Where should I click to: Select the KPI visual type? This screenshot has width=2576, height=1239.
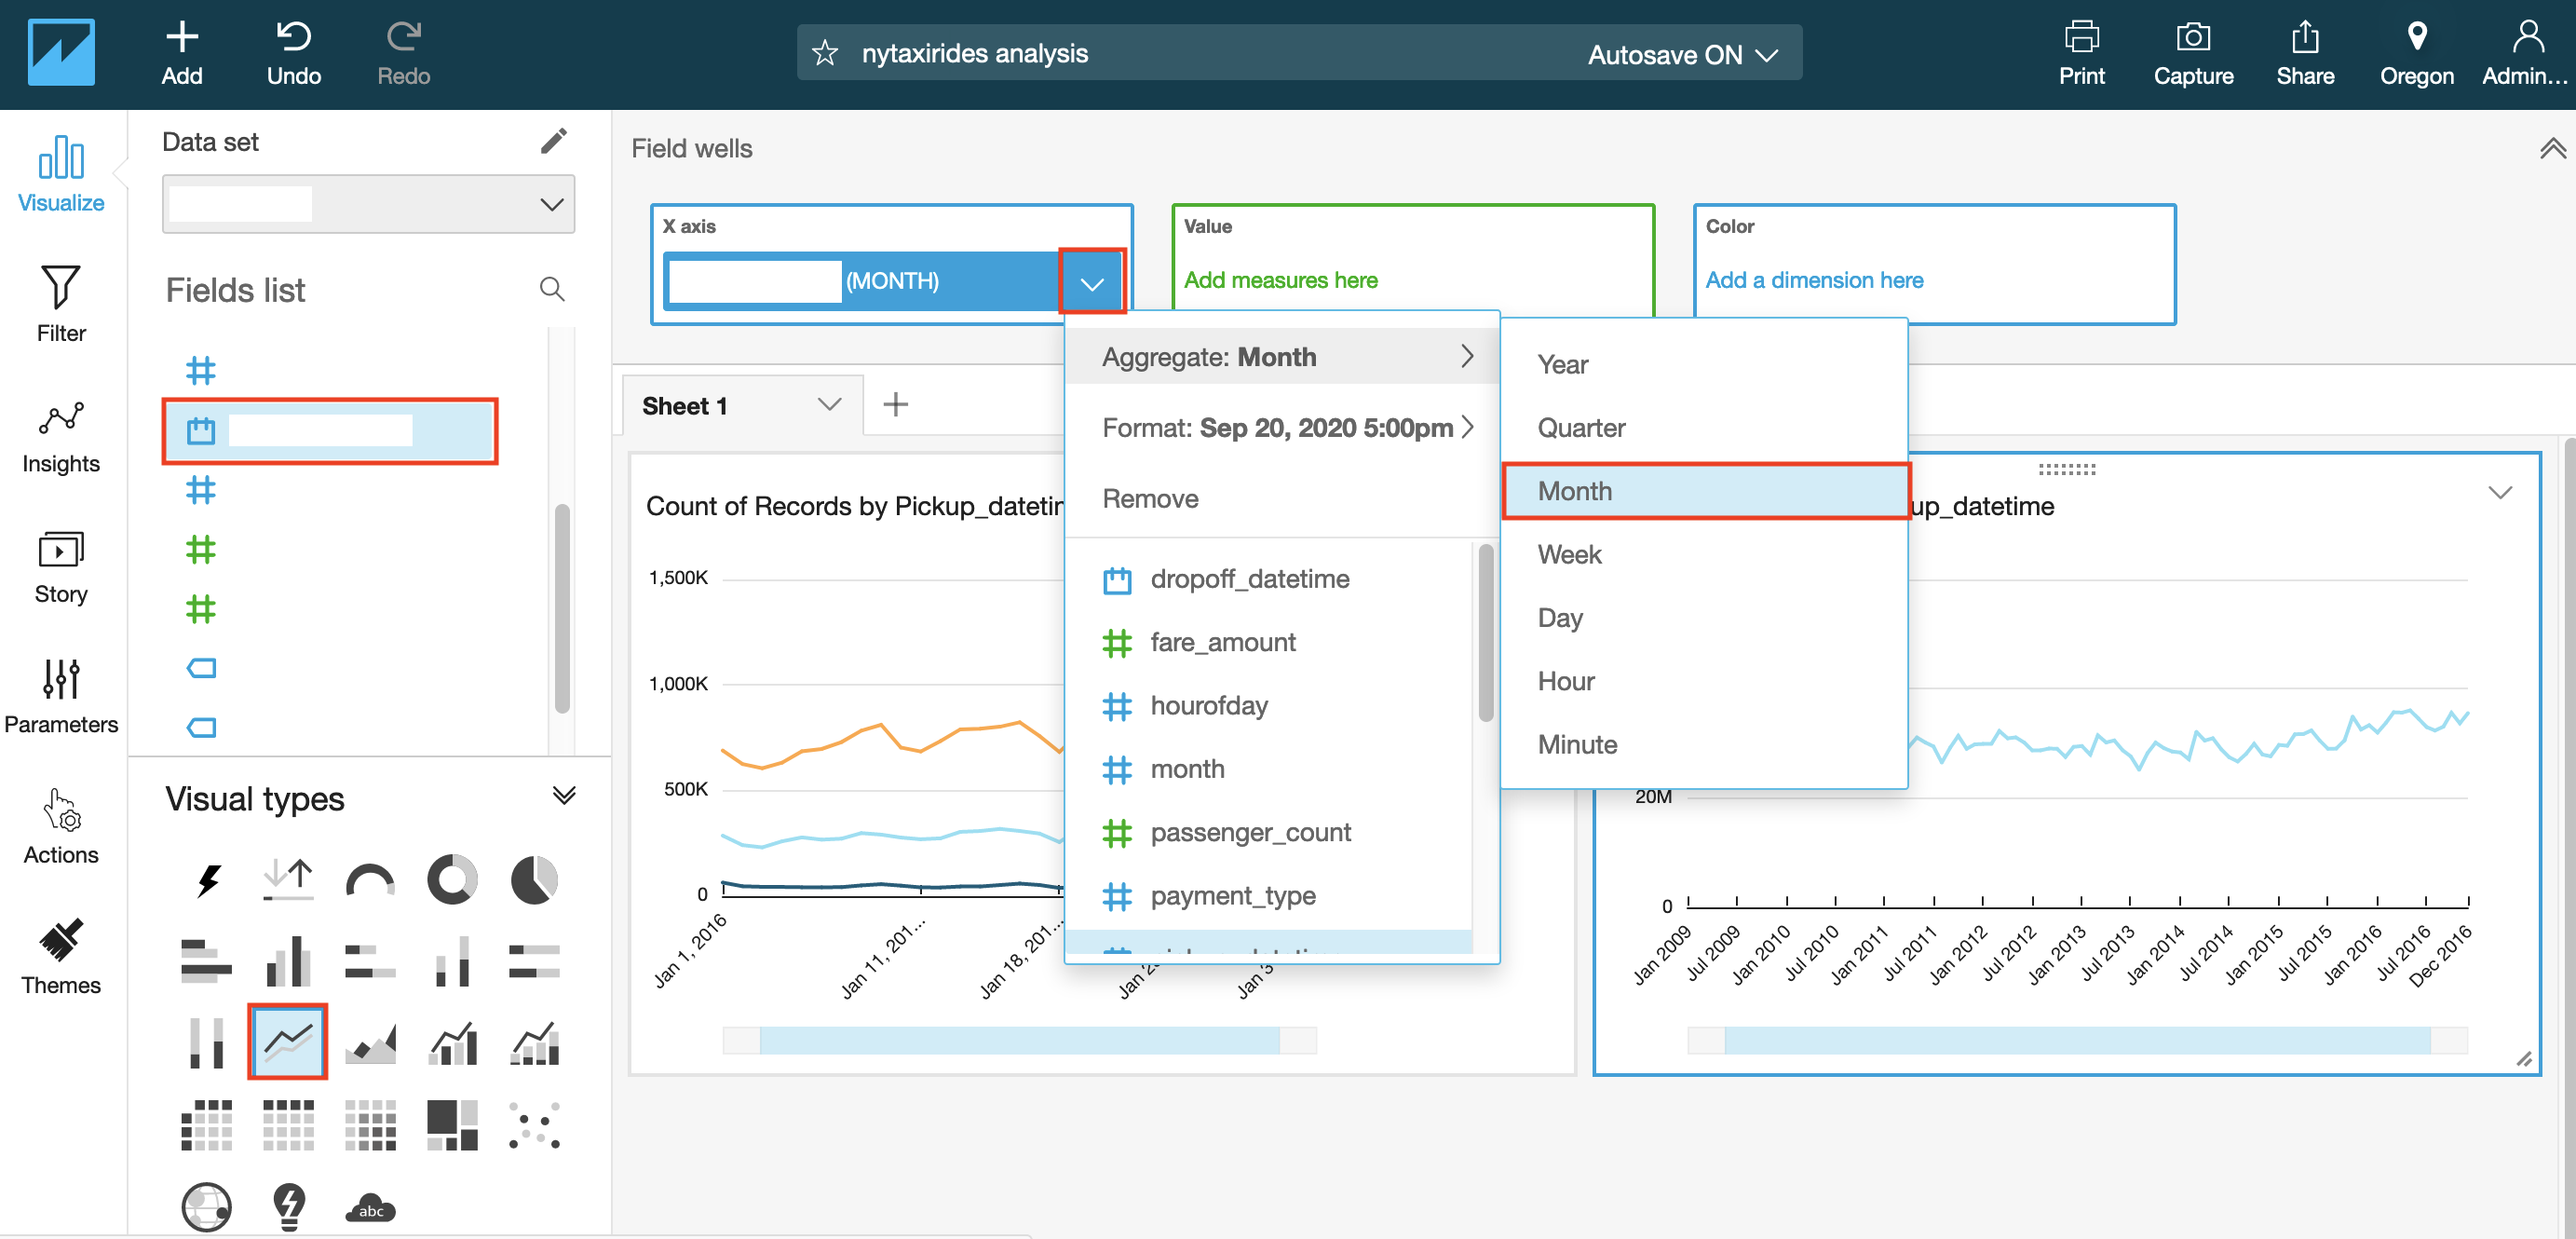coord(288,879)
